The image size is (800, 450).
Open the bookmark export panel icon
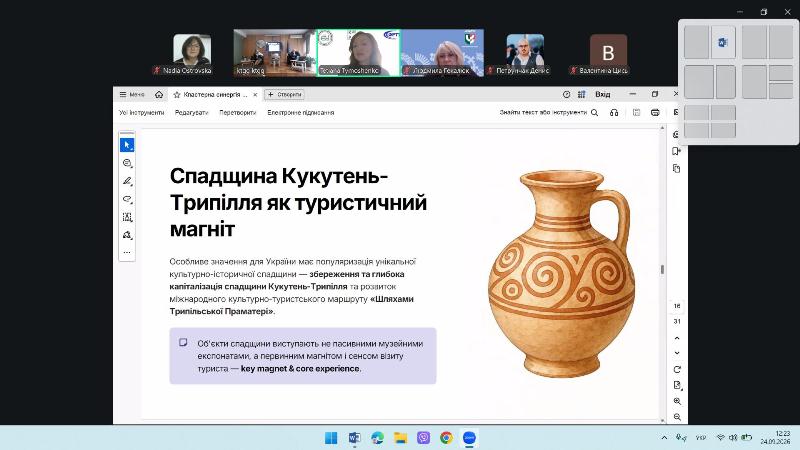click(x=677, y=152)
